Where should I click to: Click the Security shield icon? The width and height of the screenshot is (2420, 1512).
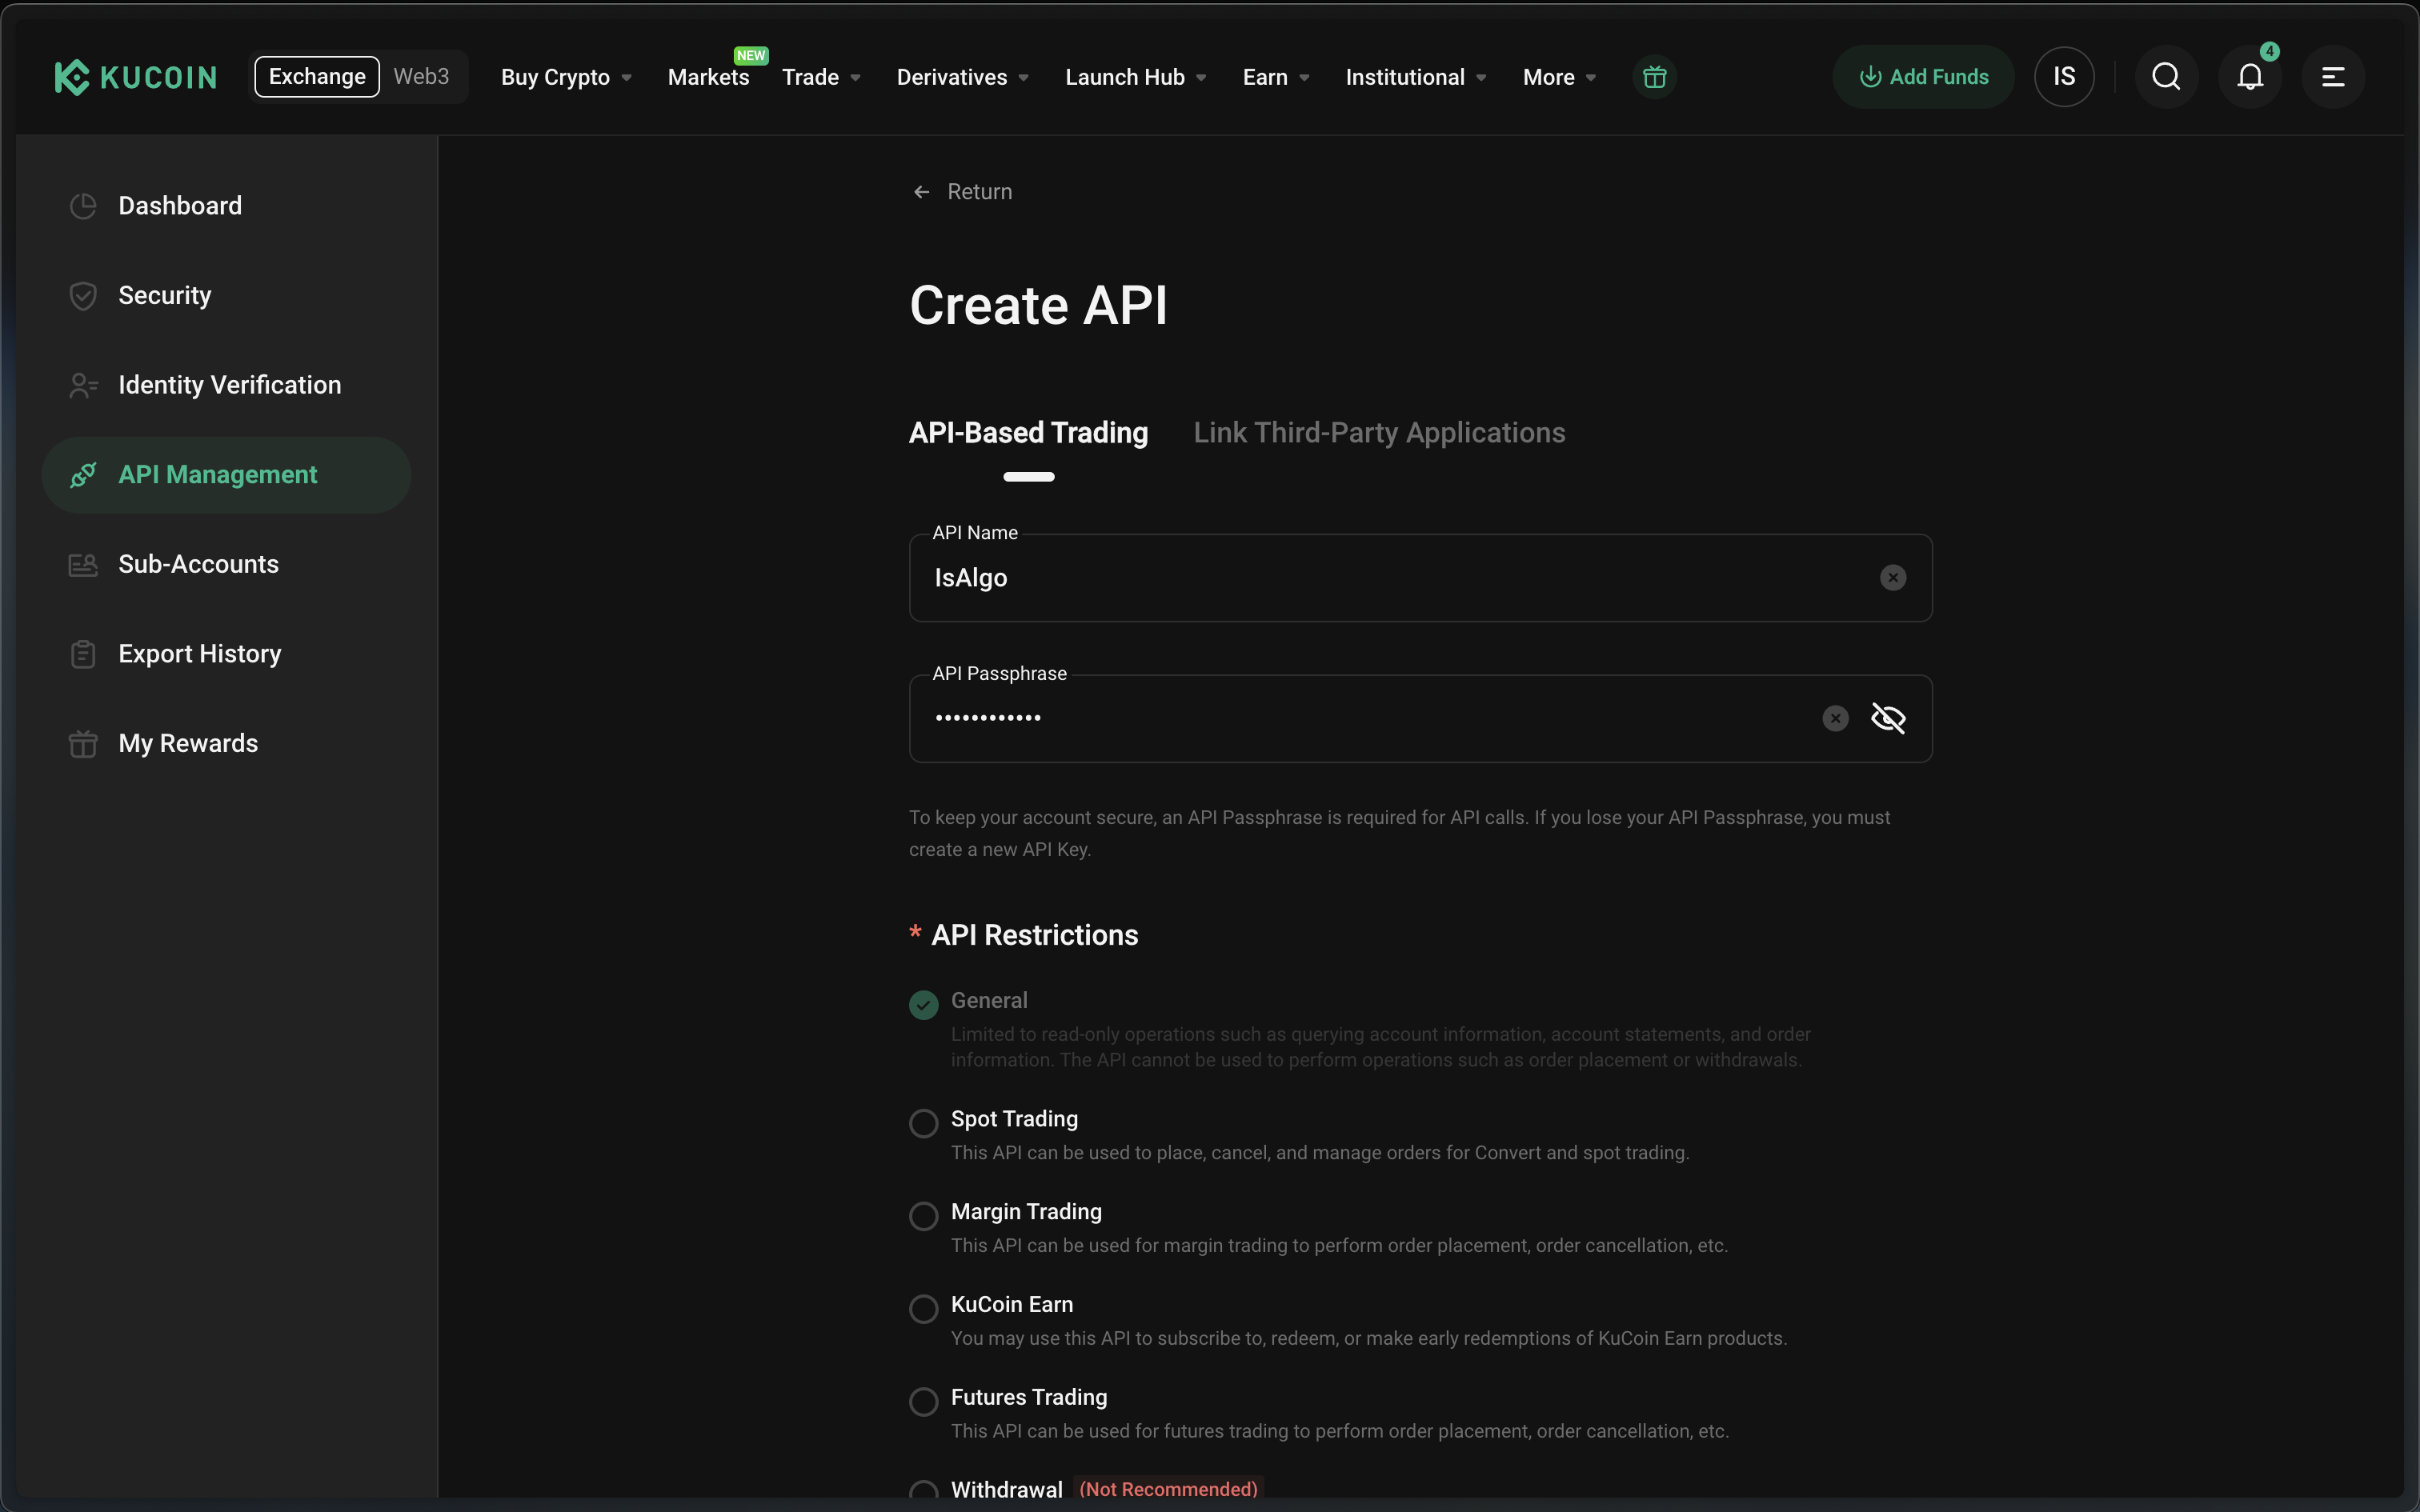[83, 296]
